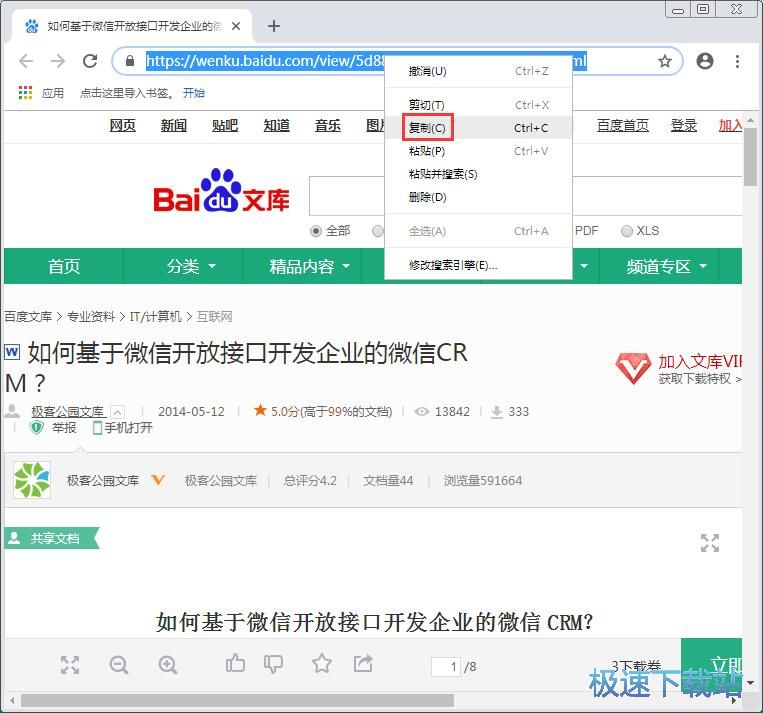763x713 pixels.
Task: Click 加入文库VIP promotion link
Action: tap(700, 362)
